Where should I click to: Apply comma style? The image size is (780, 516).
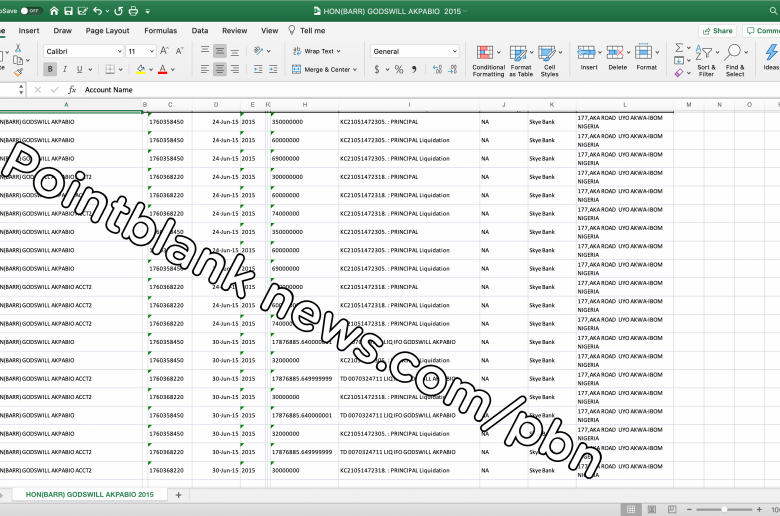tap(414, 69)
